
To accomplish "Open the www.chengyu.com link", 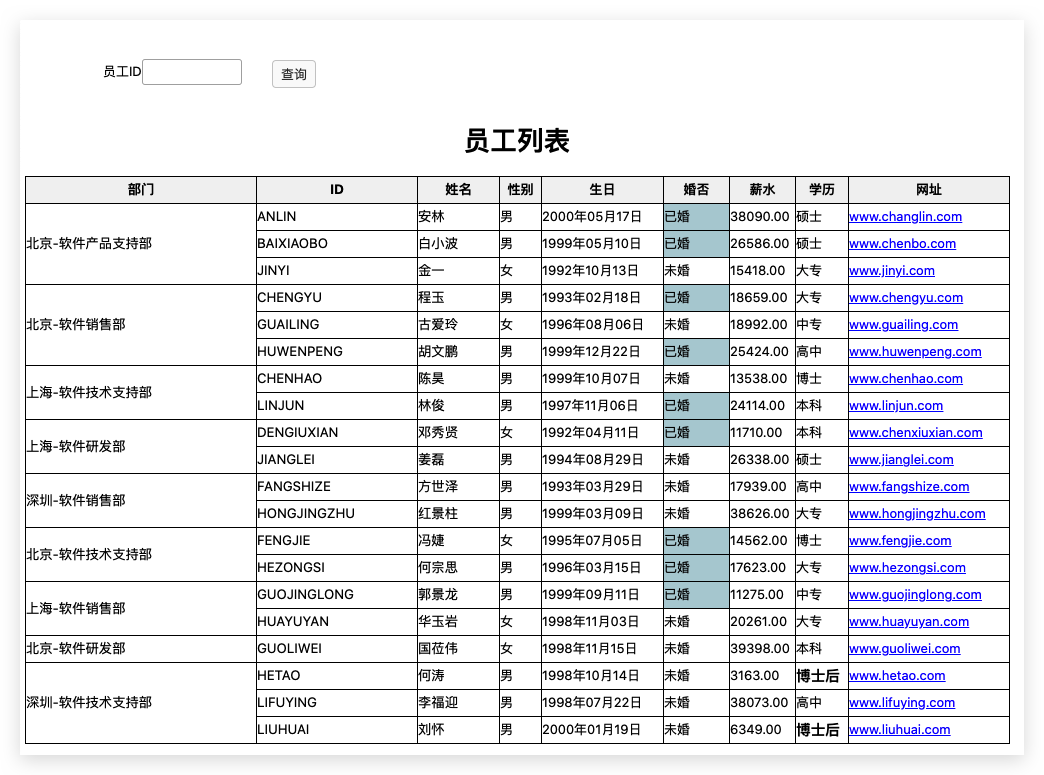I will 906,298.
